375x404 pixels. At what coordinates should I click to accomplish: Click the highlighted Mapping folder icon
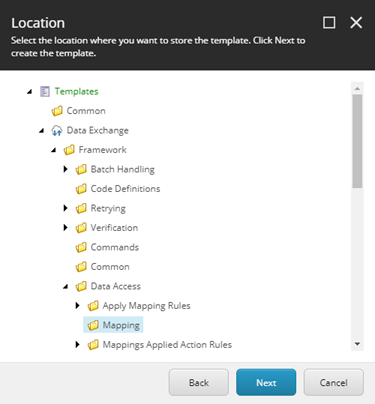click(93, 325)
